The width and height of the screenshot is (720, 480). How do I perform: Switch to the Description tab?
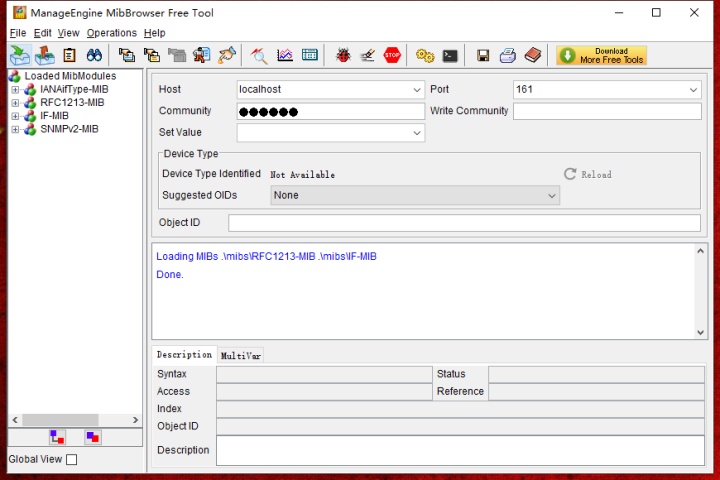point(184,355)
